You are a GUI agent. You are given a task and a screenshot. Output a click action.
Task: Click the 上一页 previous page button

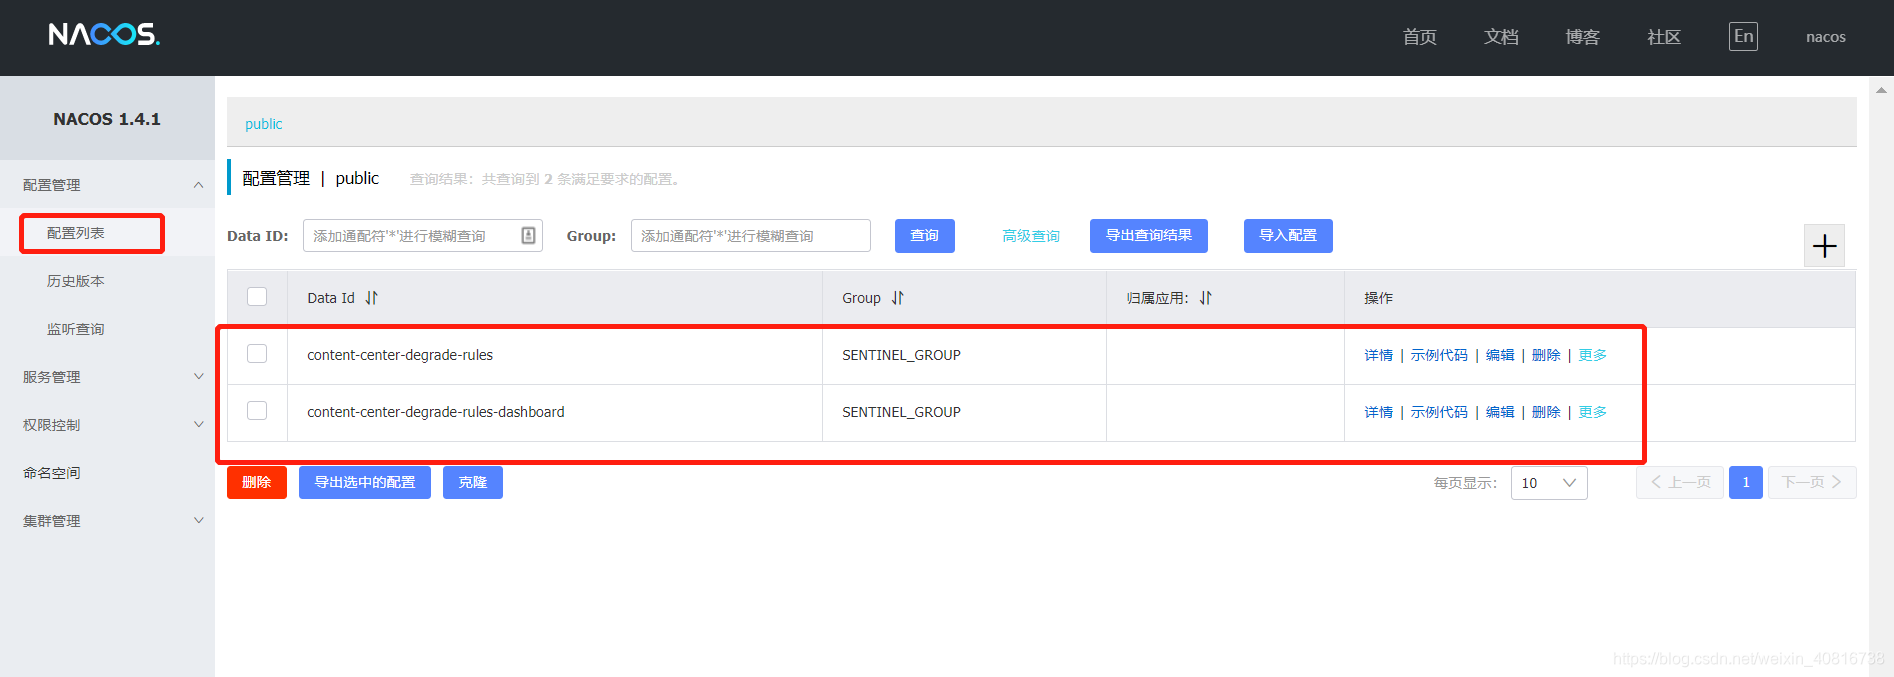[1680, 482]
